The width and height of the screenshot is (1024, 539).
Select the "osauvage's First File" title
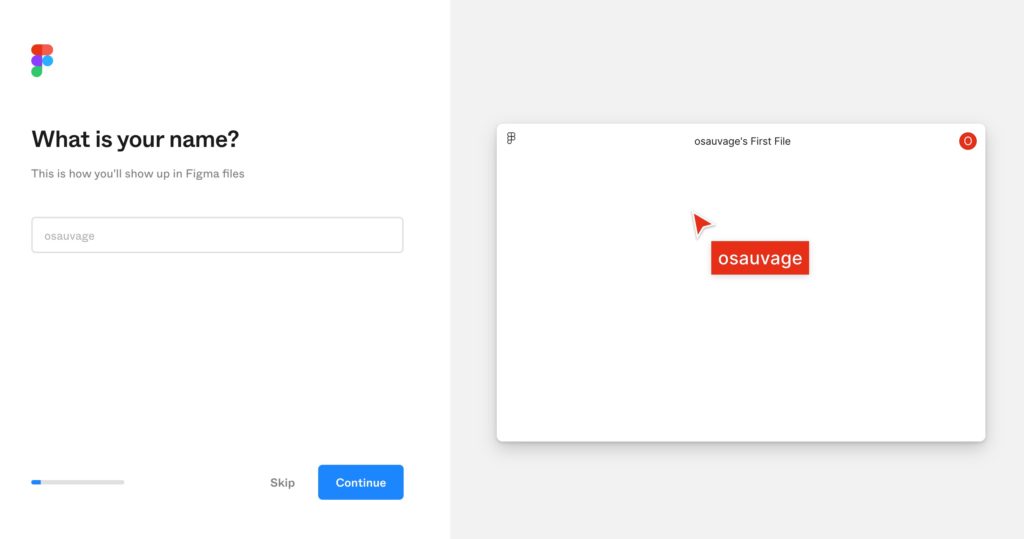tap(742, 141)
